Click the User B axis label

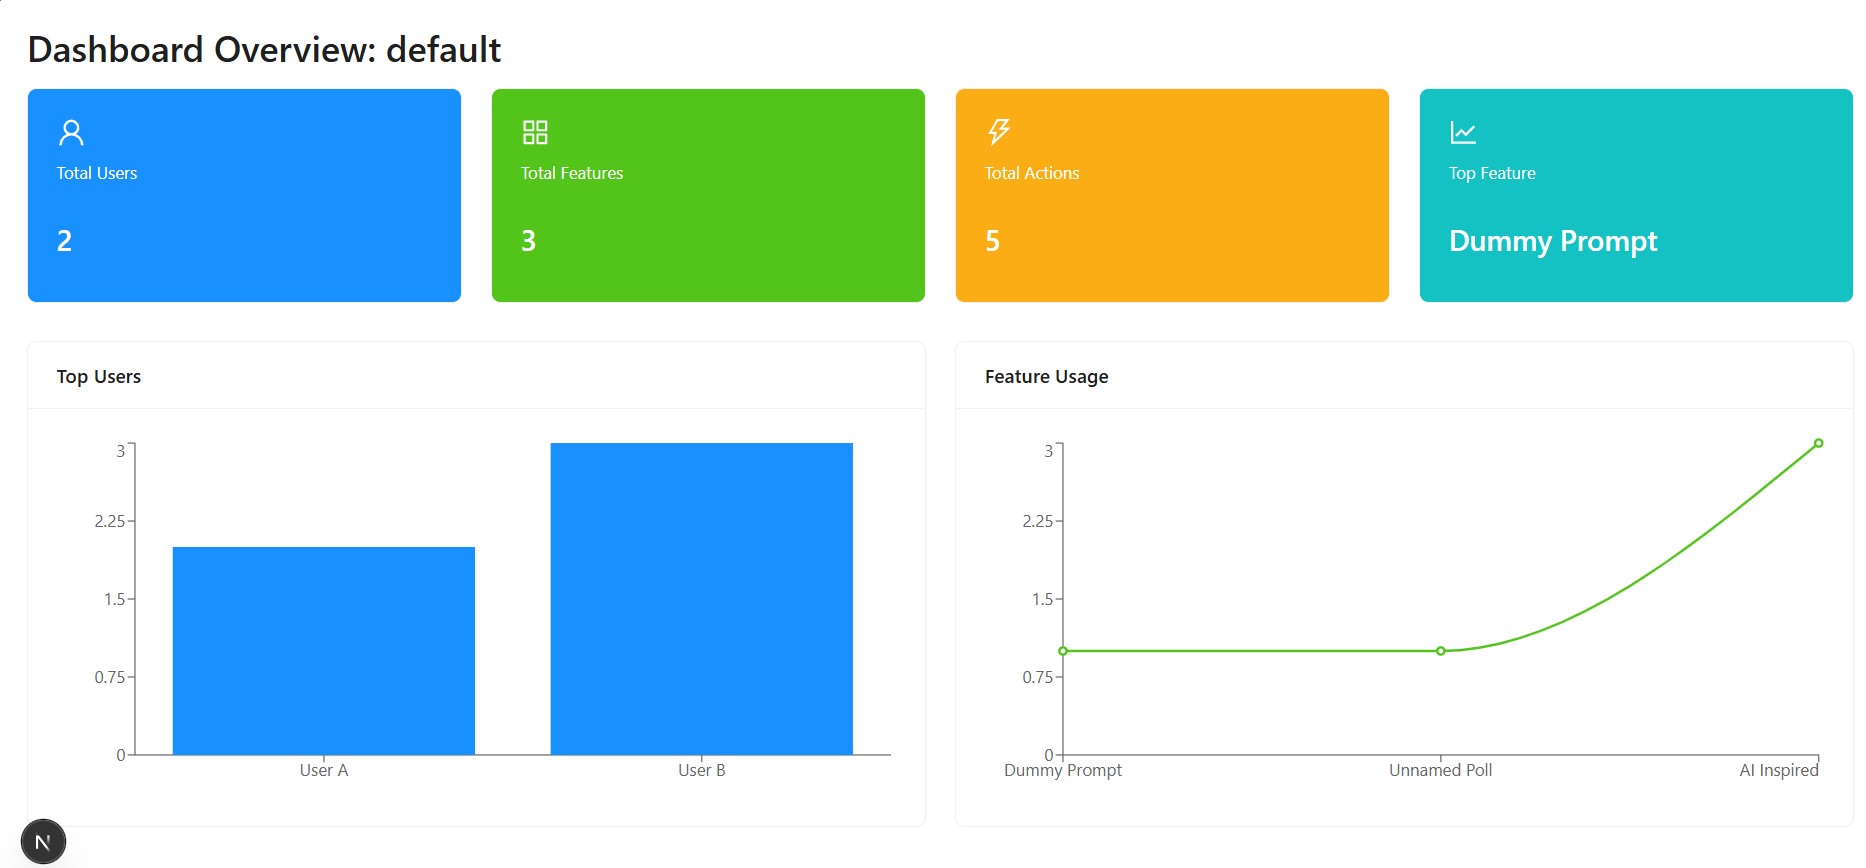coord(702,770)
